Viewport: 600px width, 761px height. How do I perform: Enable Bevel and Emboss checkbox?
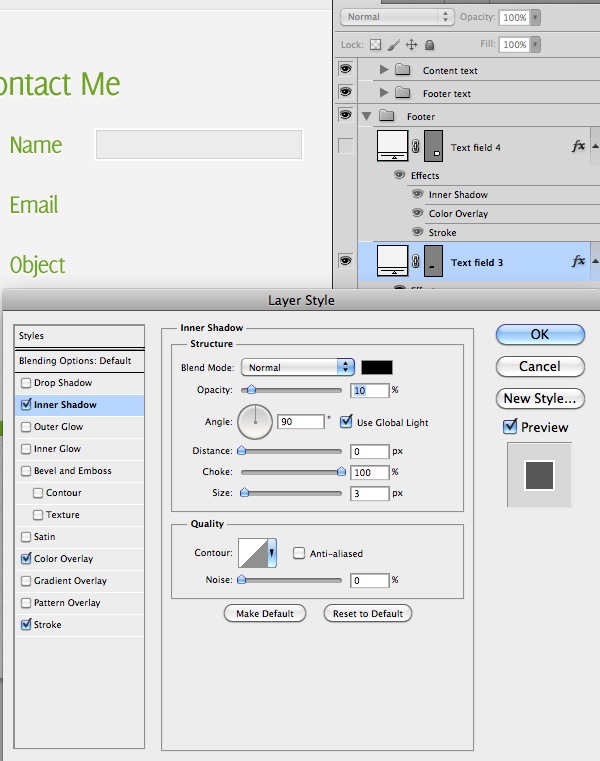(x=26, y=471)
